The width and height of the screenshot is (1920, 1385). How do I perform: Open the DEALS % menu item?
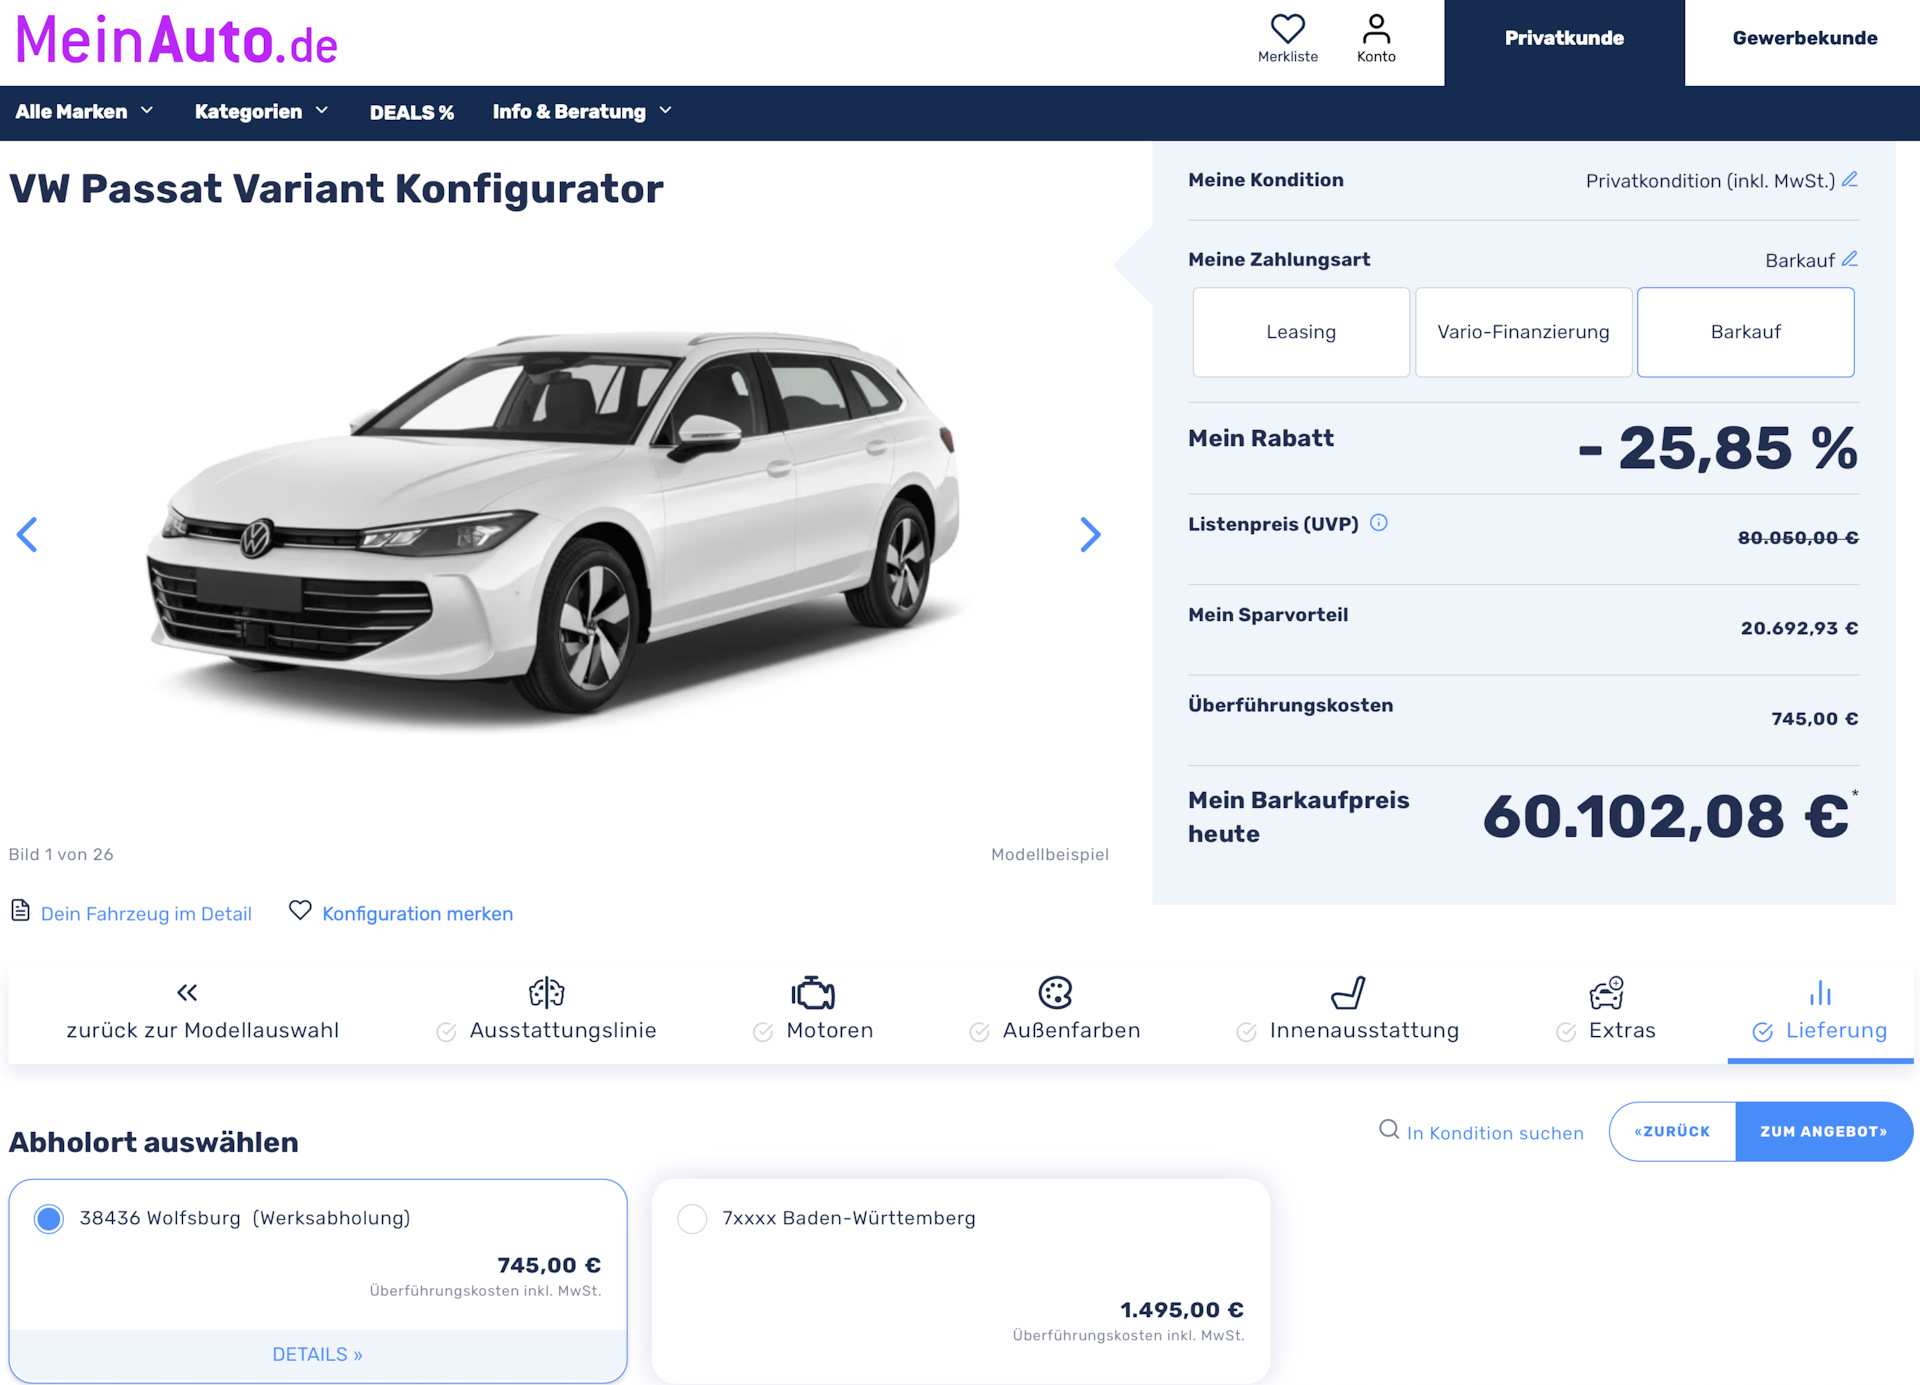[411, 112]
